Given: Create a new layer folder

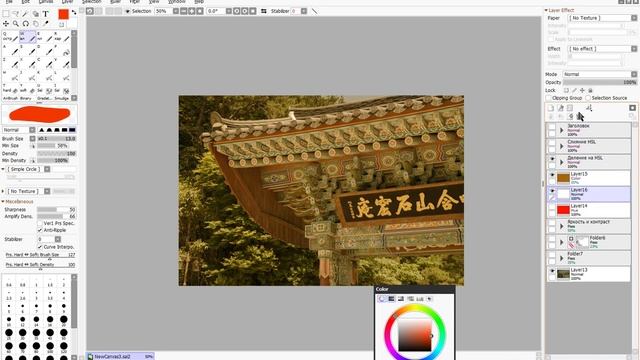Looking at the screenshot, I should (570, 108).
